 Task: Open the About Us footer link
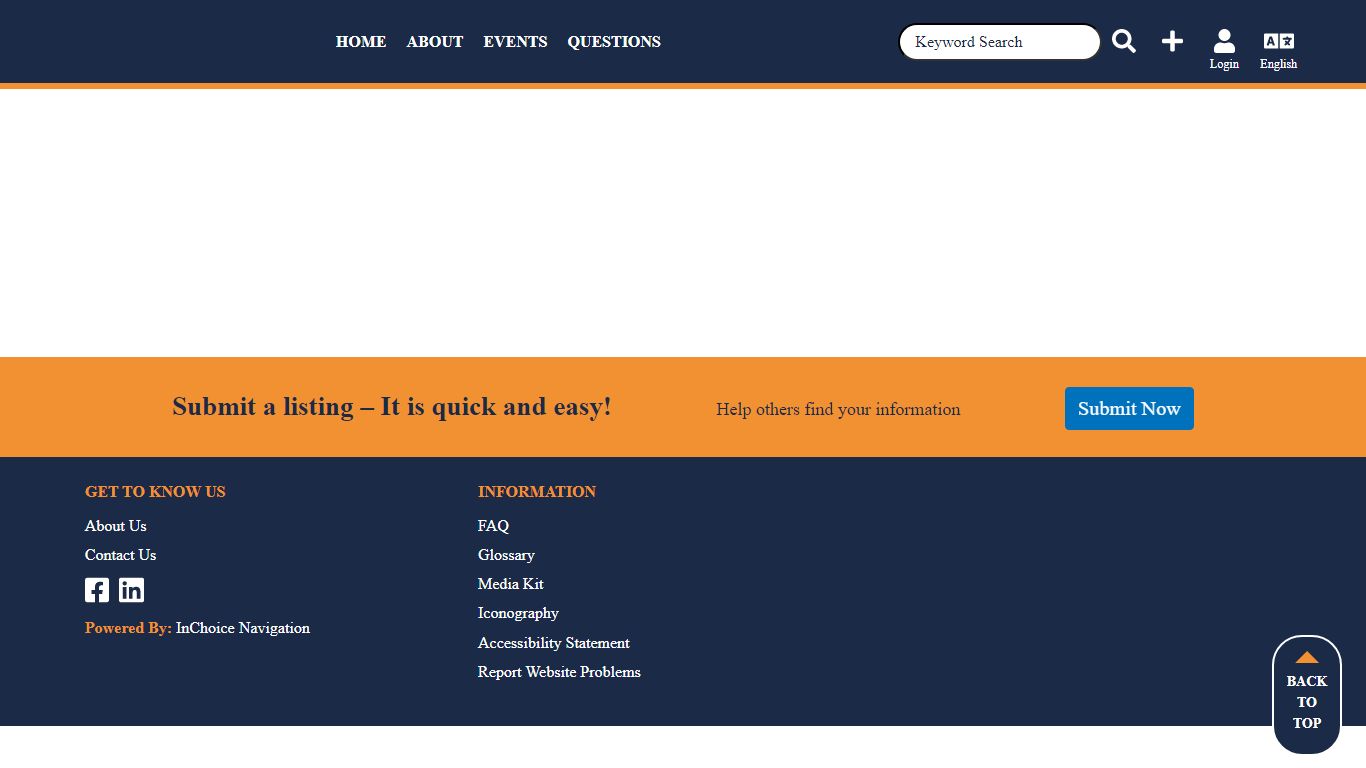[x=116, y=526]
